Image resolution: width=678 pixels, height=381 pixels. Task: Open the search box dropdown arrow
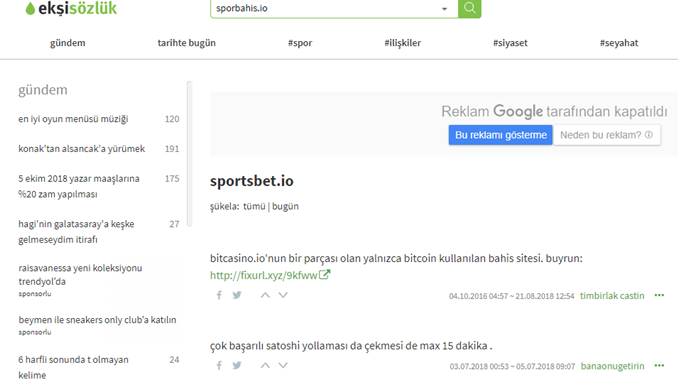coord(444,9)
